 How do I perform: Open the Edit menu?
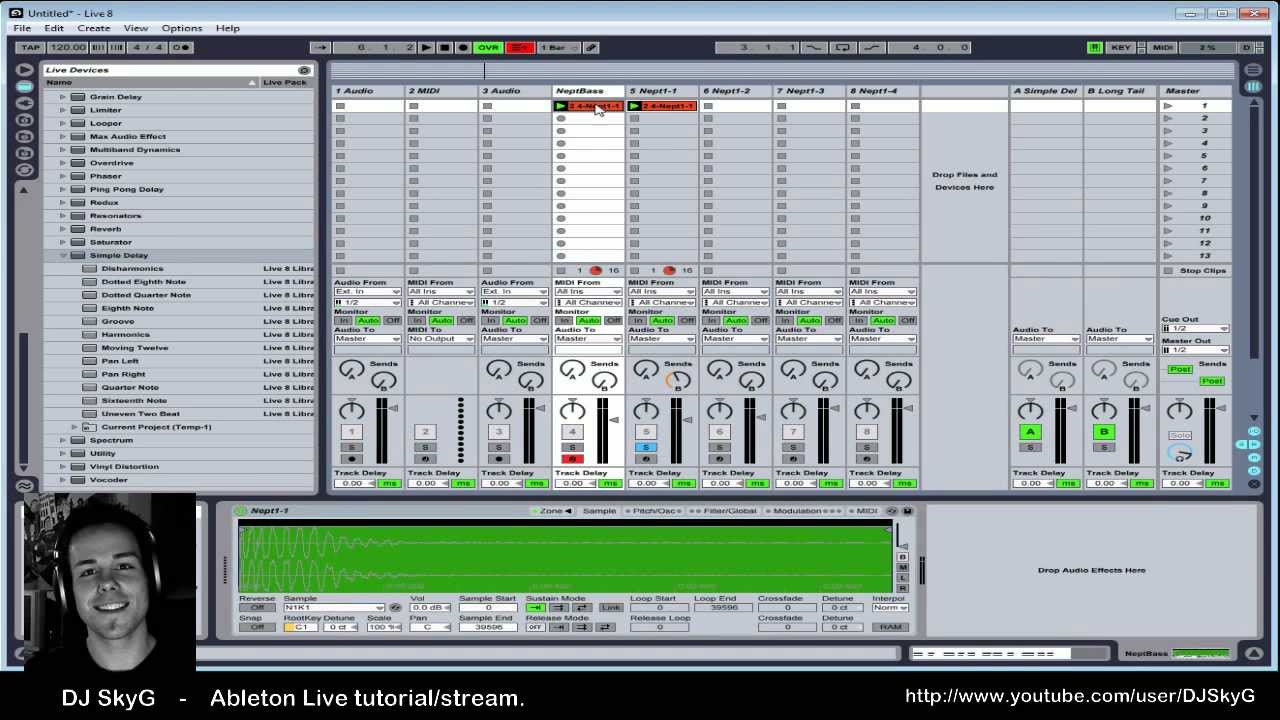pos(54,28)
